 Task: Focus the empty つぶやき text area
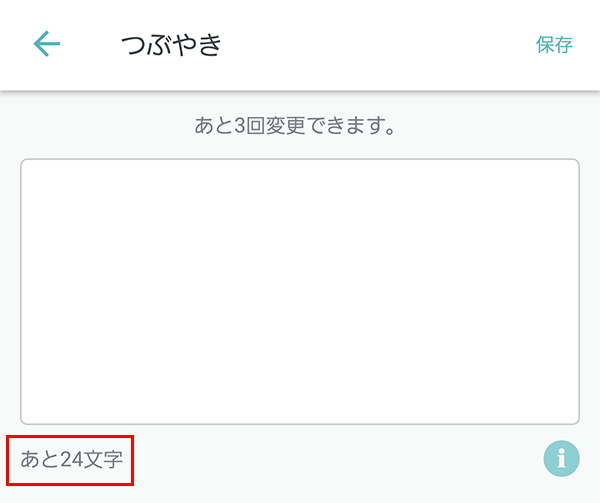click(300, 291)
